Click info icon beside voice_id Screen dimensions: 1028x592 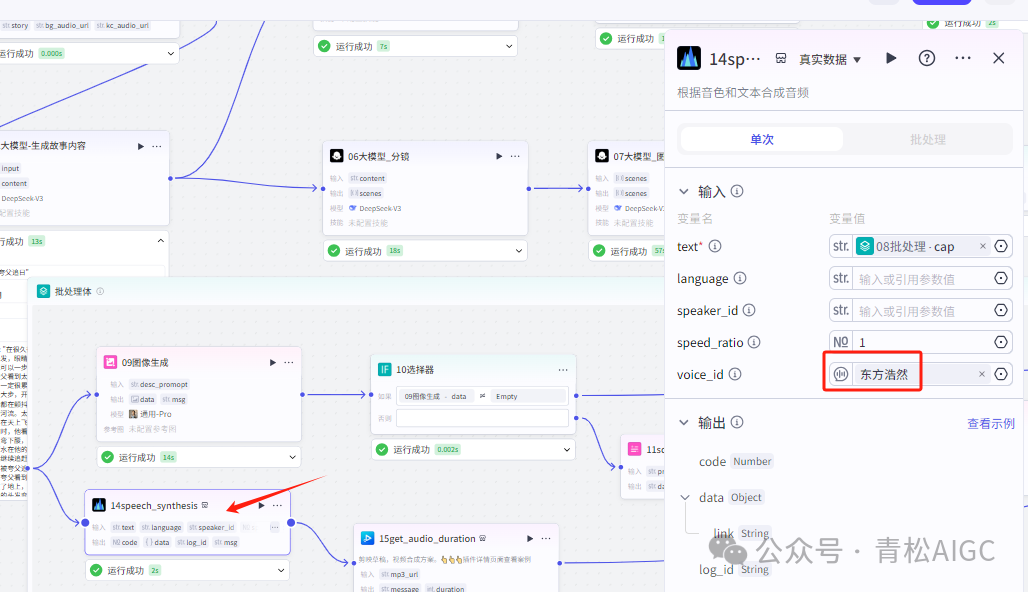tap(735, 374)
